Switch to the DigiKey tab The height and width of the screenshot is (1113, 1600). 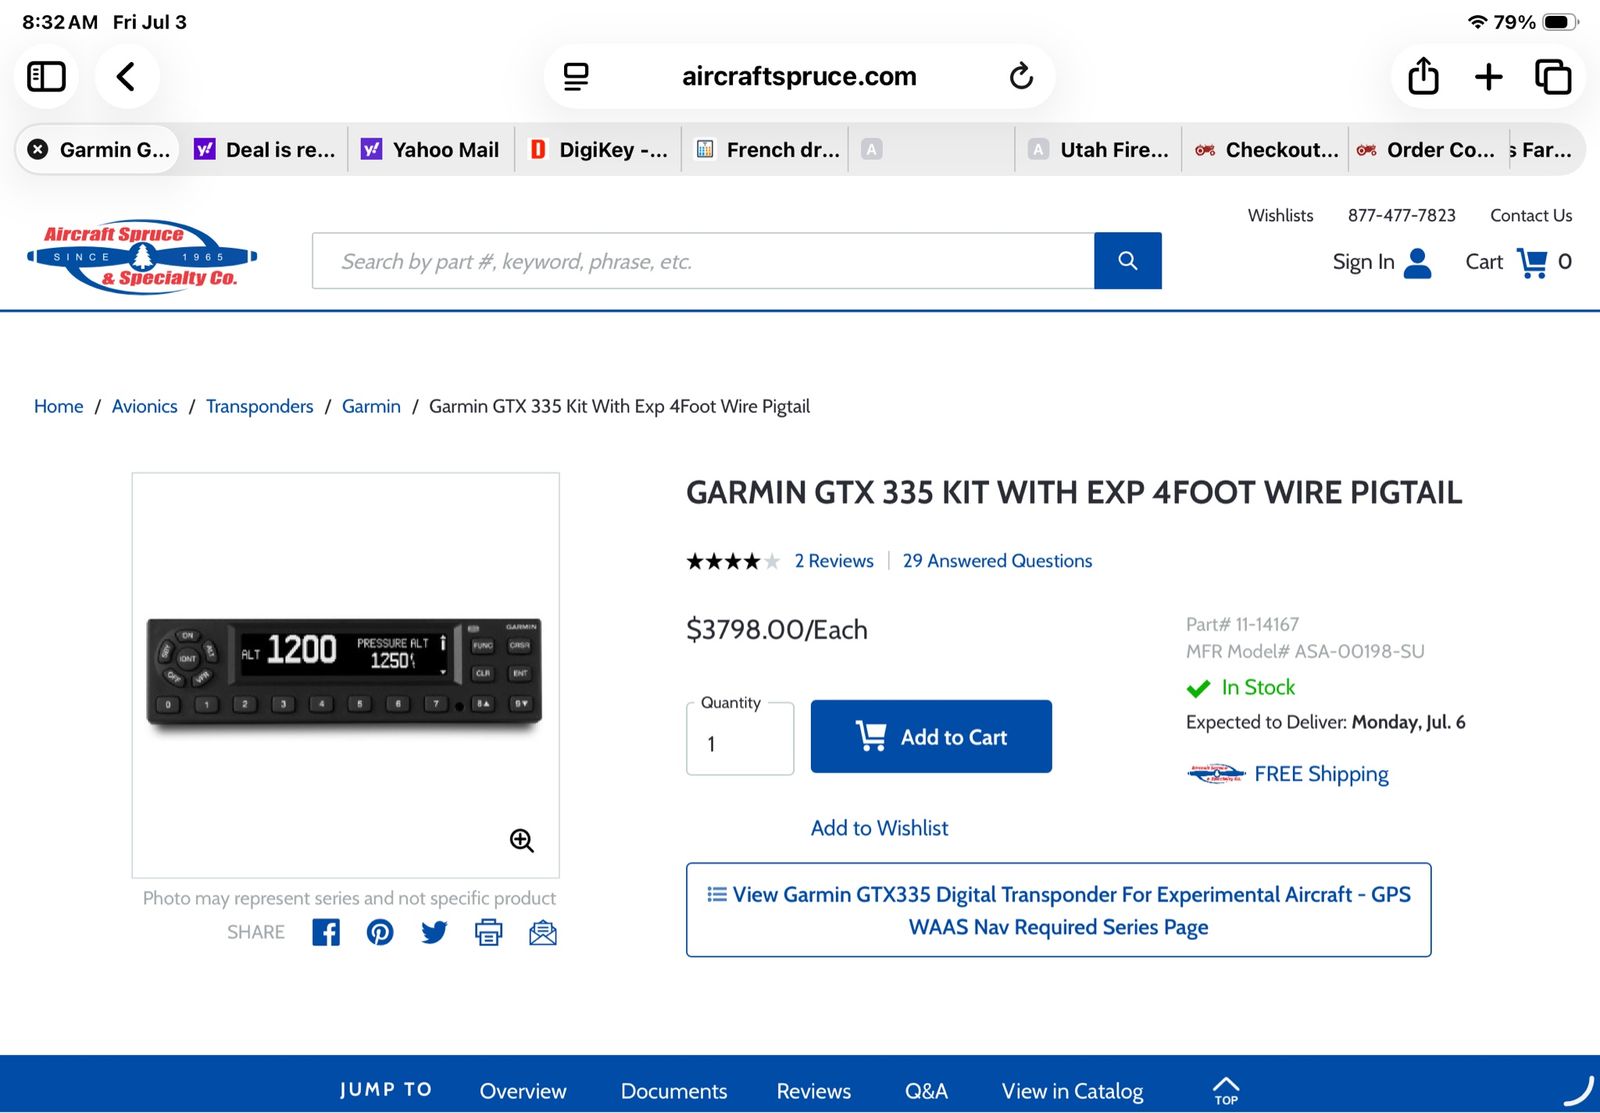pyautogui.click(x=598, y=149)
